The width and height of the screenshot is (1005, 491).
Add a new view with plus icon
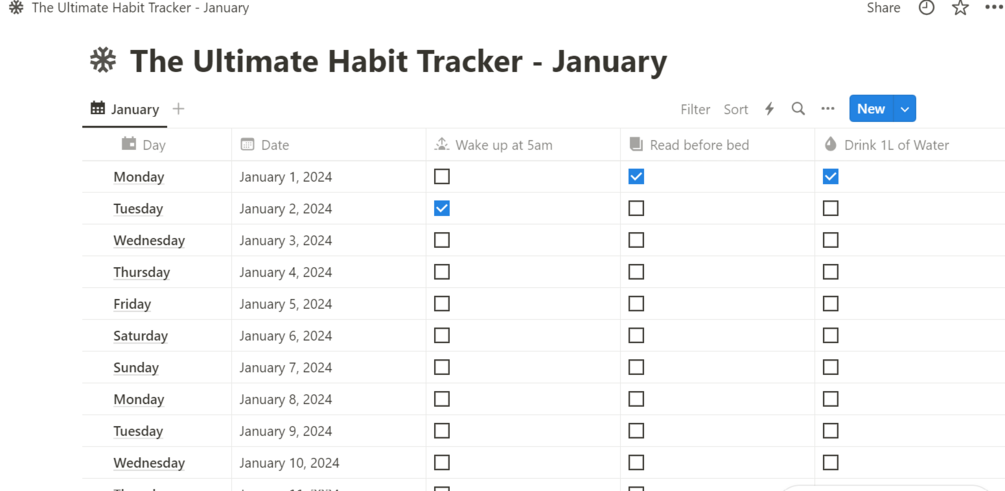click(x=178, y=109)
